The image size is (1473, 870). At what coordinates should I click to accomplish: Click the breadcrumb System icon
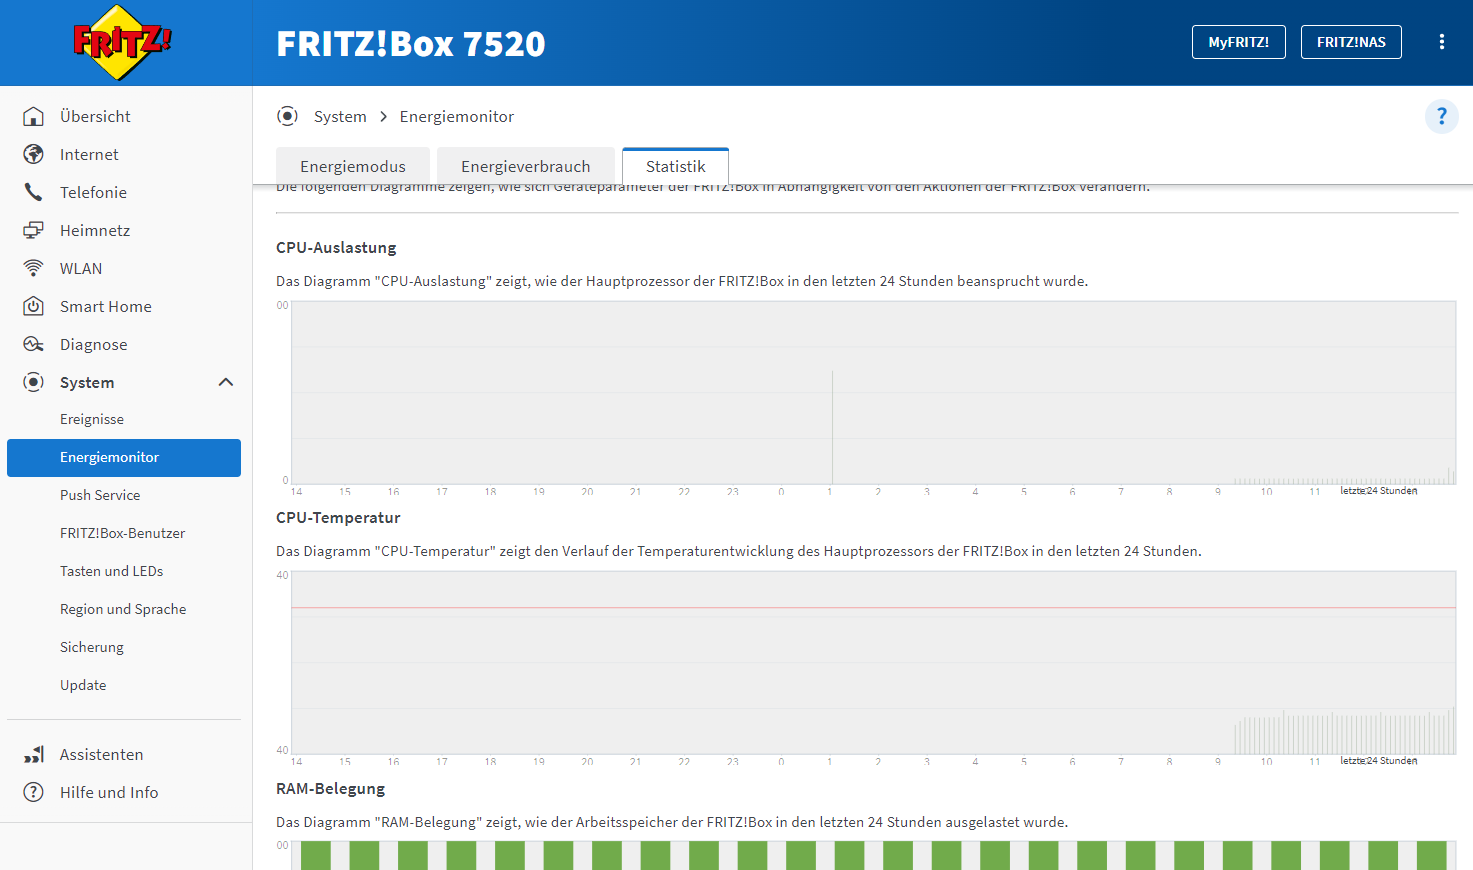[x=287, y=116]
